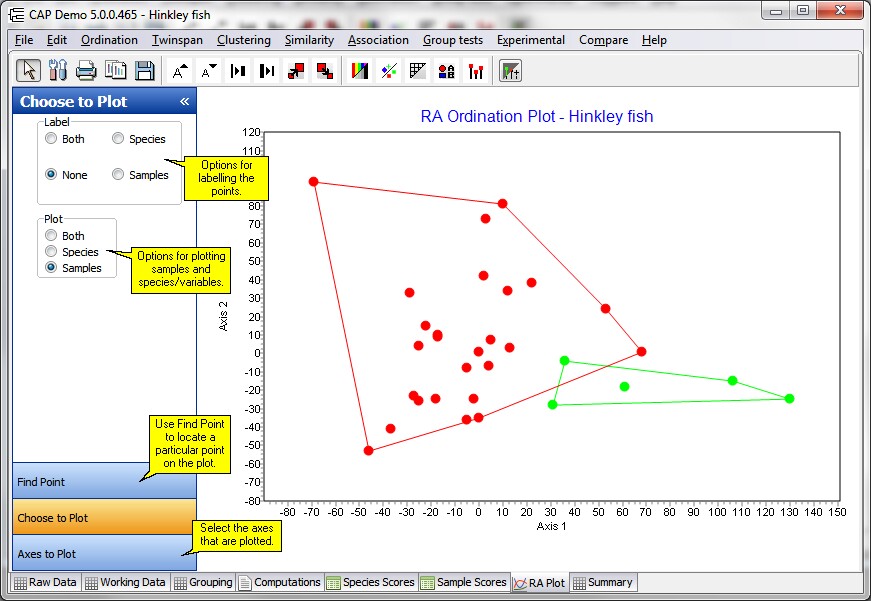Open the Find Point panel
871x601 pixels.
pos(104,481)
